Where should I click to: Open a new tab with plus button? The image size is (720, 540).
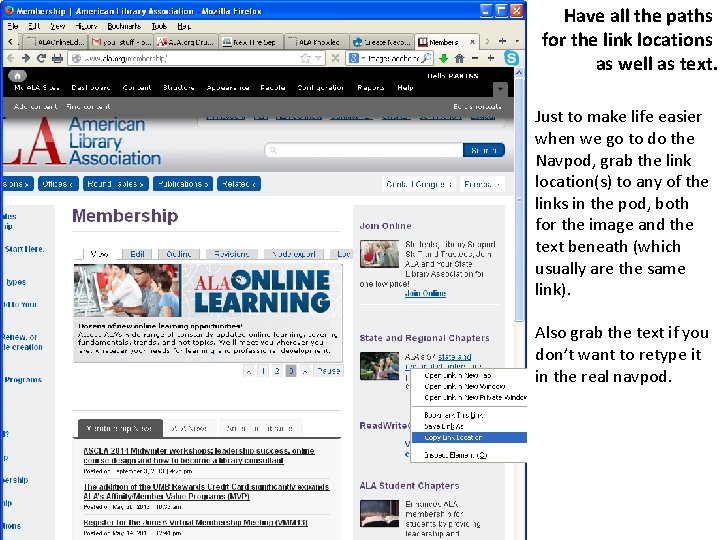point(502,41)
